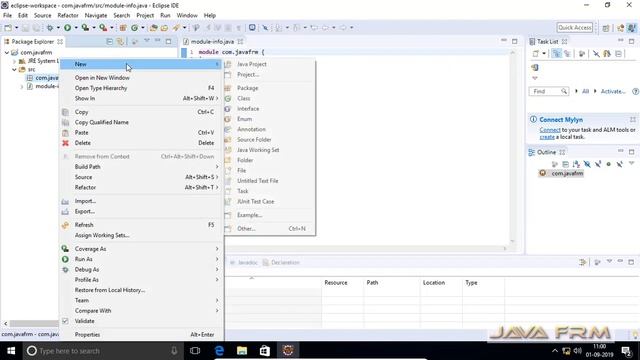Screen dimensions: 640x360
Task: Open the Window menu in menu bar
Action: [x=187, y=16]
